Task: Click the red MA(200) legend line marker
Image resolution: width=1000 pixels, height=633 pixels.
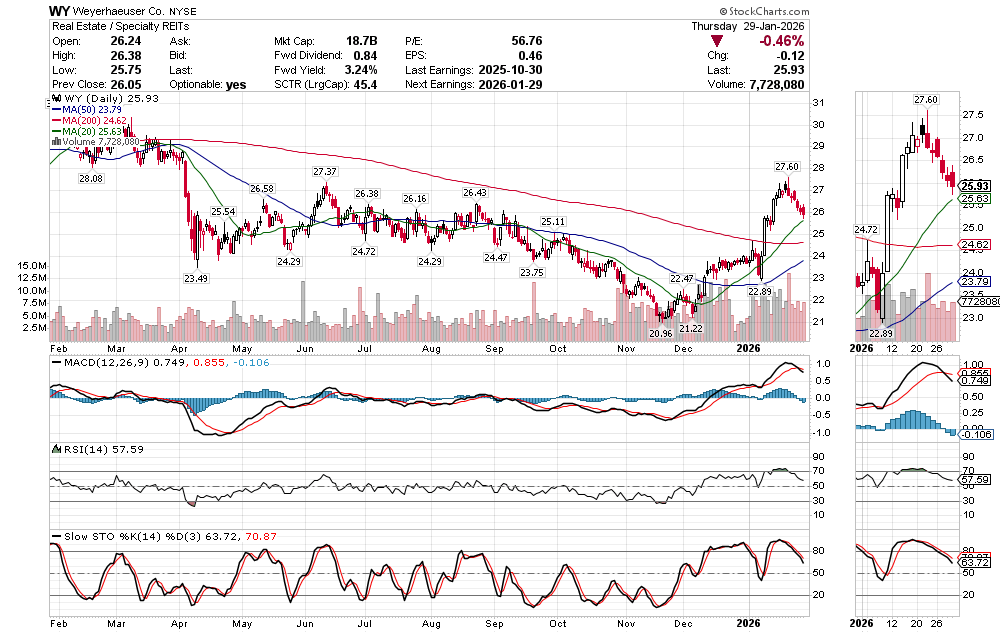Action: [x=56, y=120]
